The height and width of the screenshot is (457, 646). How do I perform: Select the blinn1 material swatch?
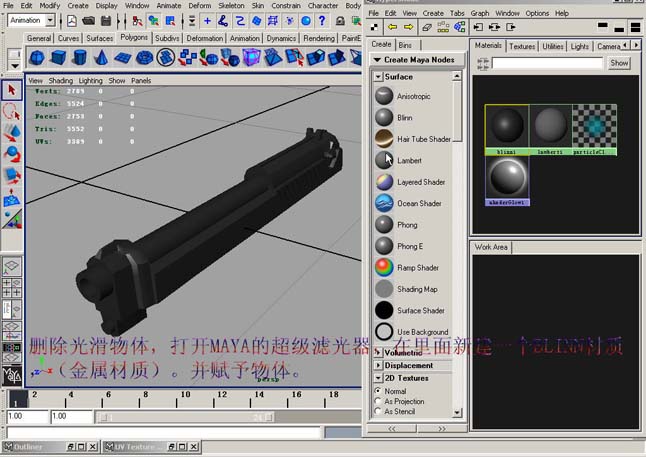507,129
